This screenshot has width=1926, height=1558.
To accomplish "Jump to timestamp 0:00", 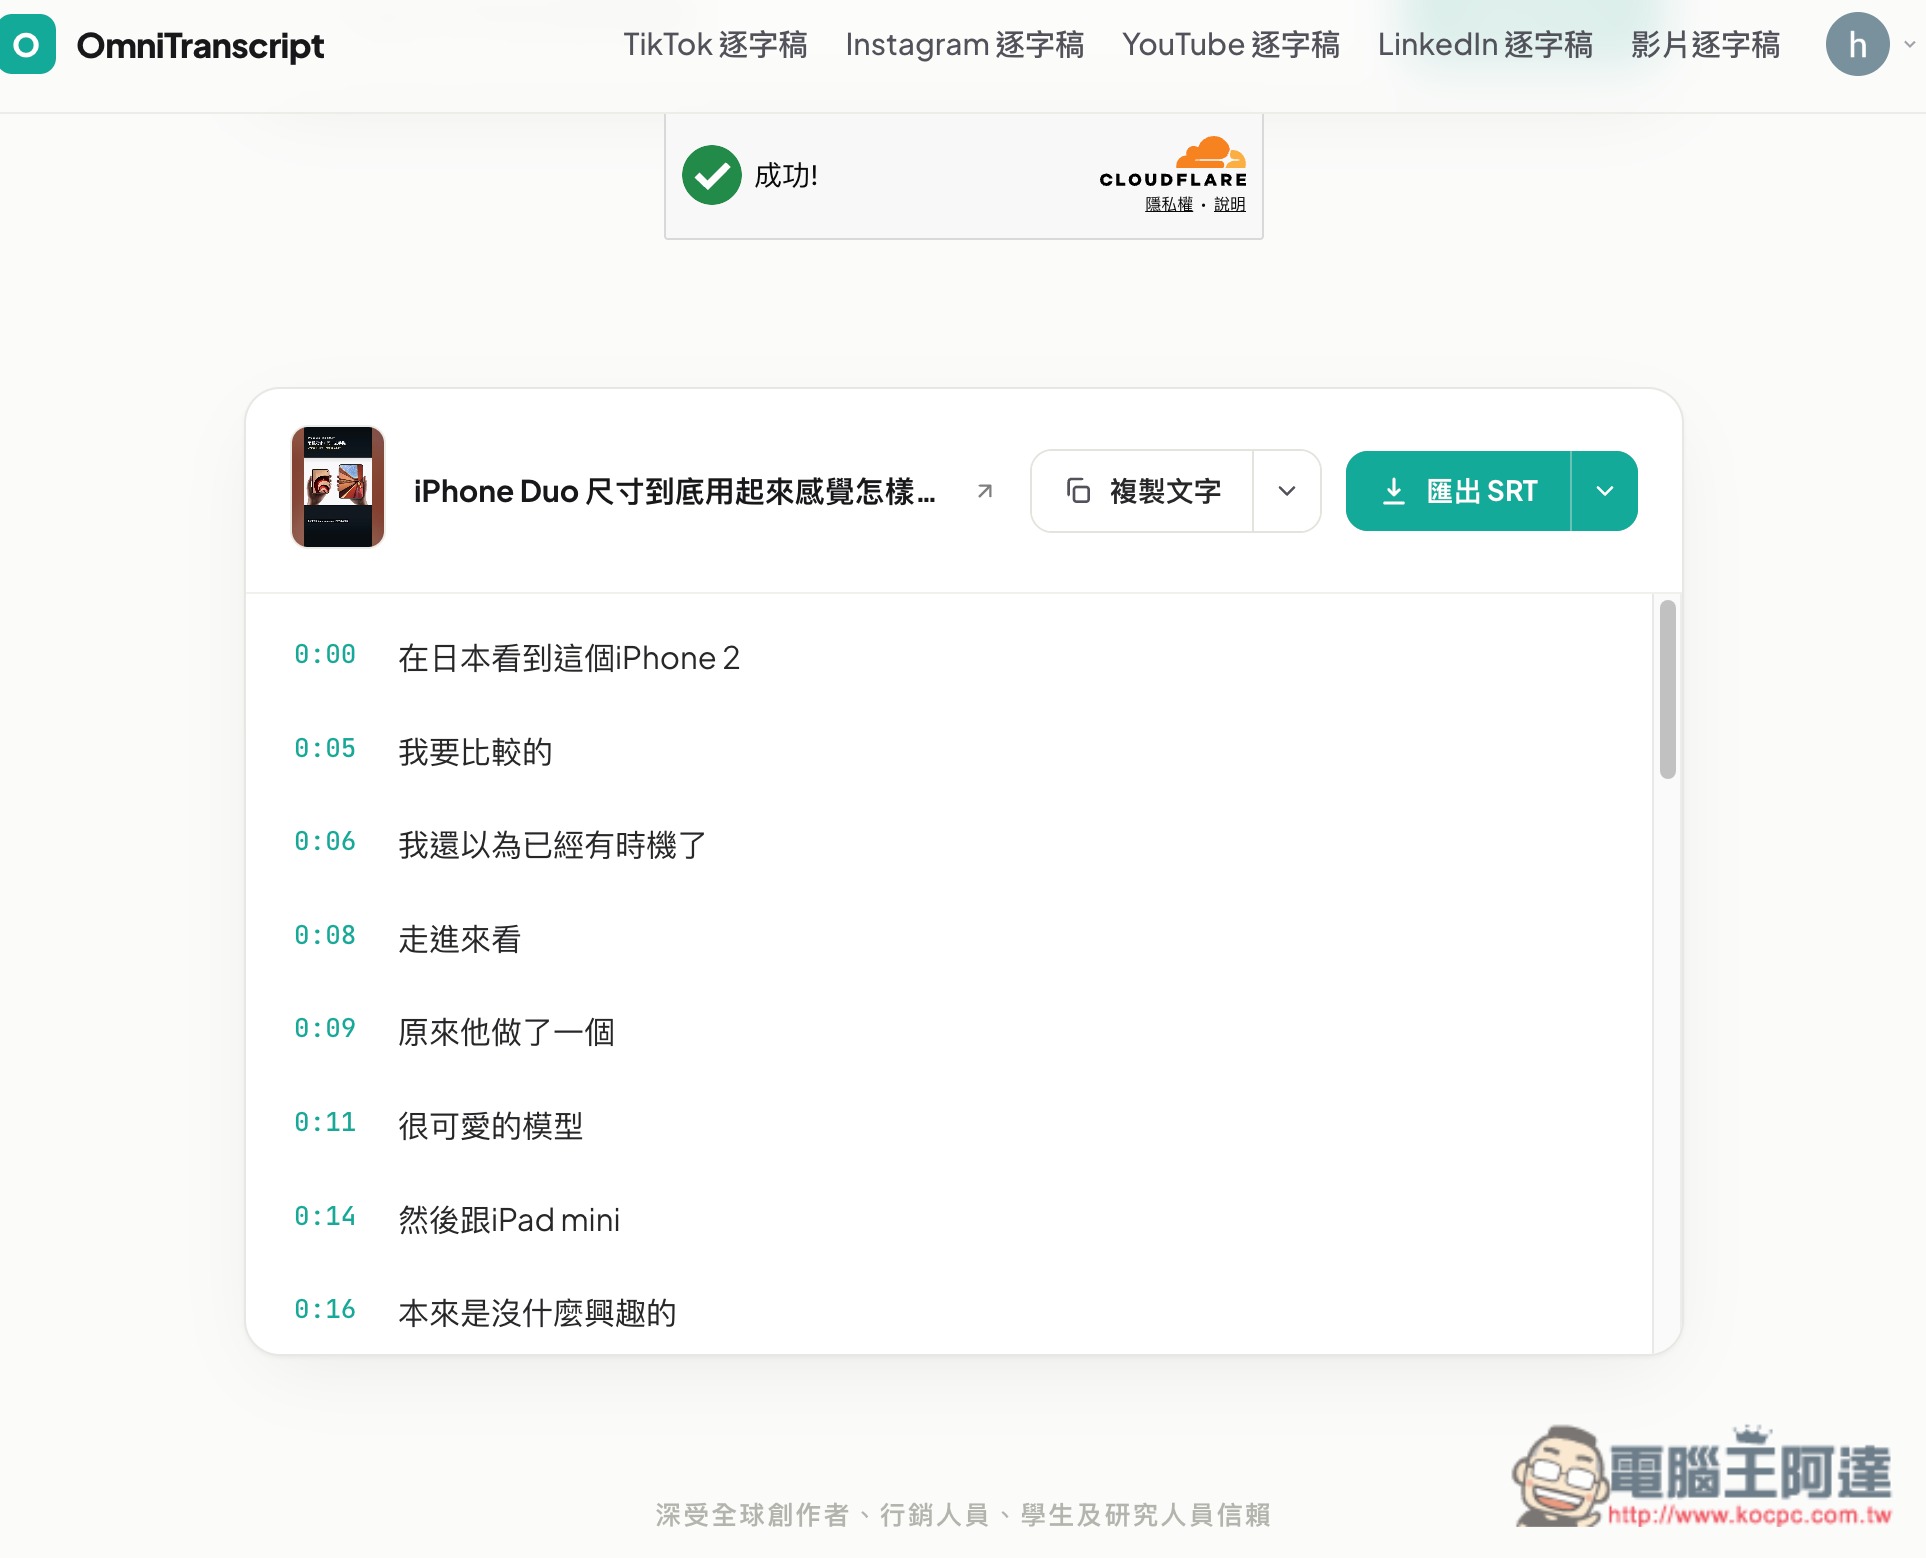I will 325,655.
